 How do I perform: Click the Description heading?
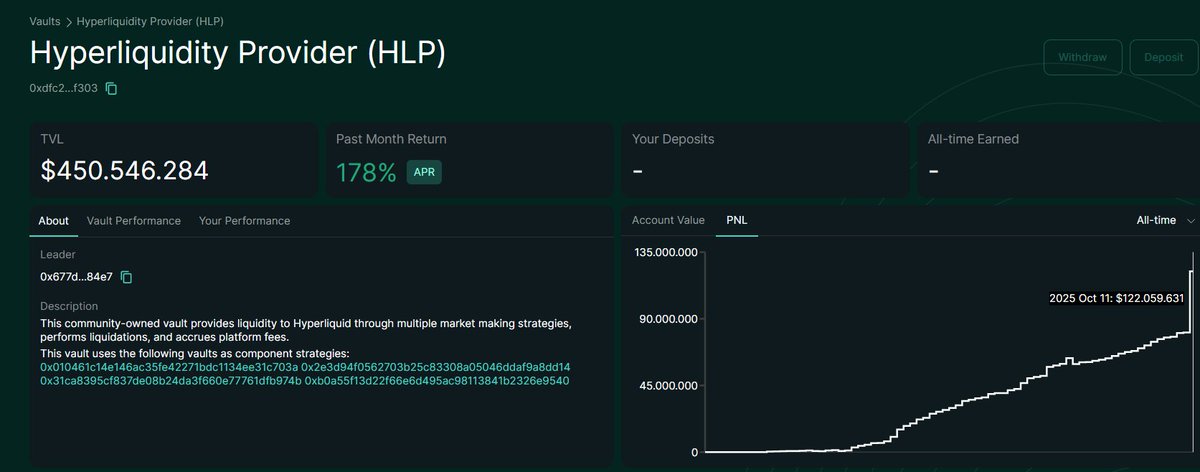pyautogui.click(x=69, y=306)
